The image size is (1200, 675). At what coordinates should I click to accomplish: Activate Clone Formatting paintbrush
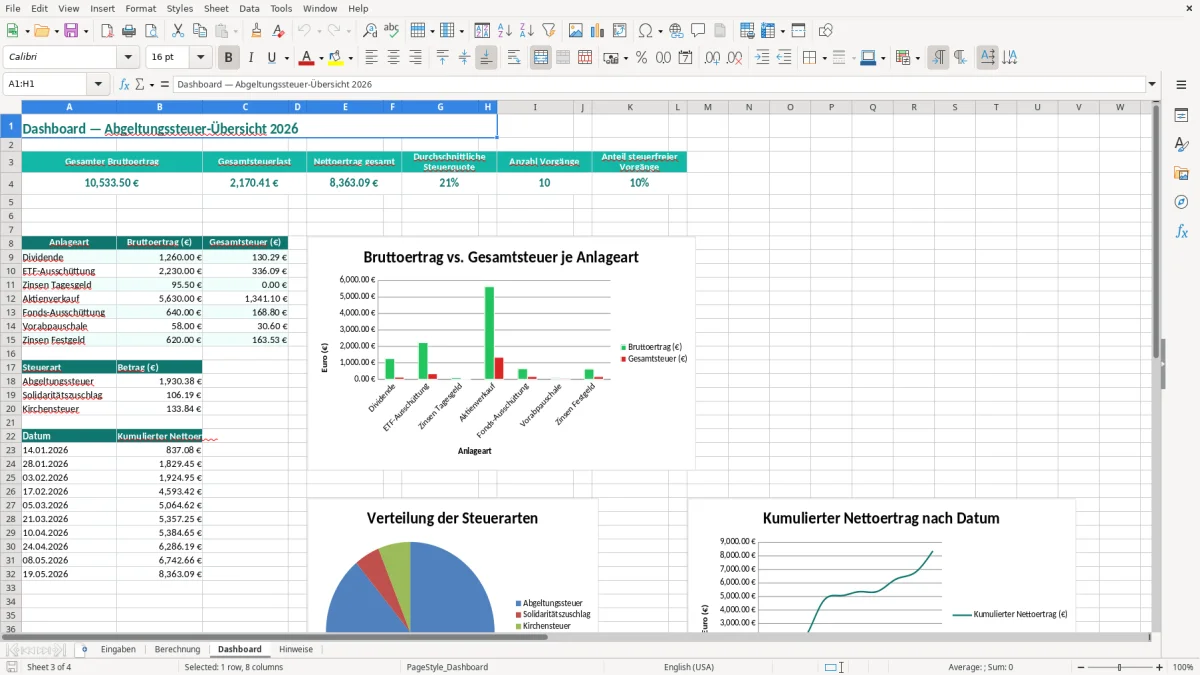coord(257,31)
